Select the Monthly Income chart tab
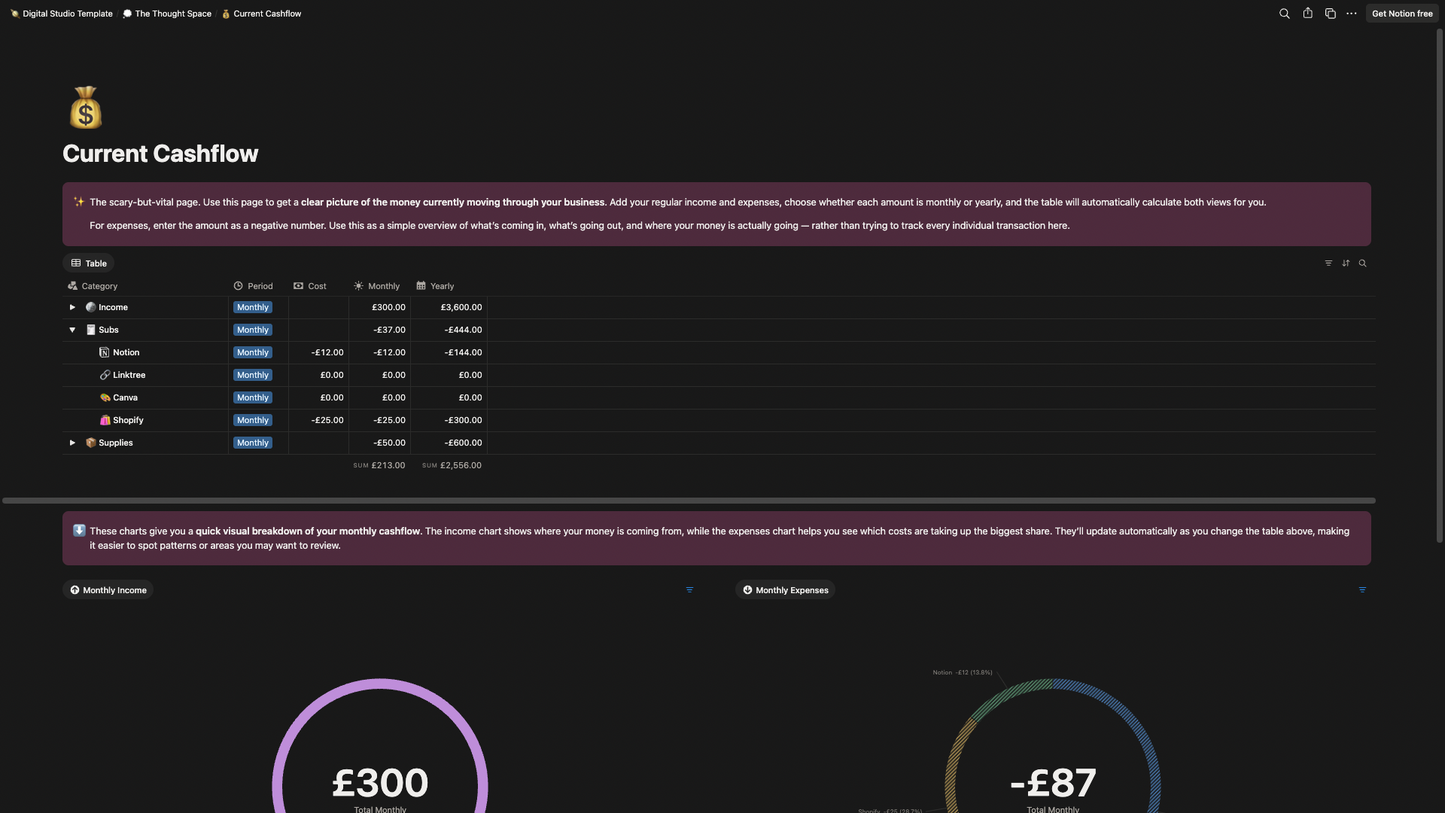Screen dimensions: 1445x813 pos(108,590)
